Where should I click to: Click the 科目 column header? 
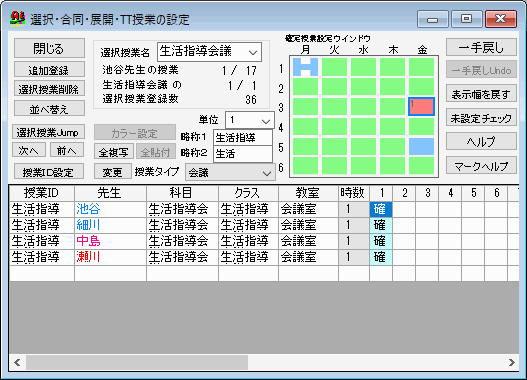coord(182,193)
